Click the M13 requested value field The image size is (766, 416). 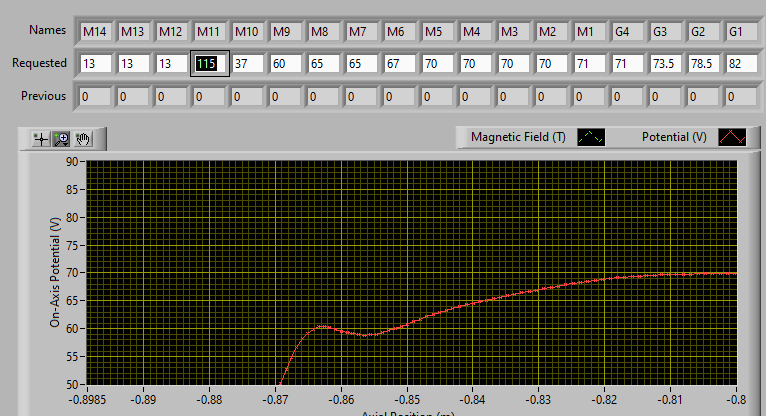tap(133, 64)
